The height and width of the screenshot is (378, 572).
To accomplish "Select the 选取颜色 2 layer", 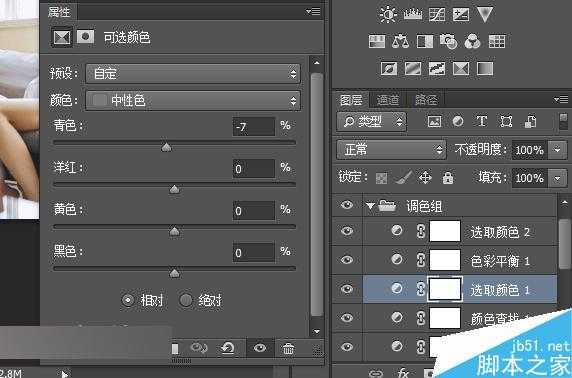I will click(460, 231).
